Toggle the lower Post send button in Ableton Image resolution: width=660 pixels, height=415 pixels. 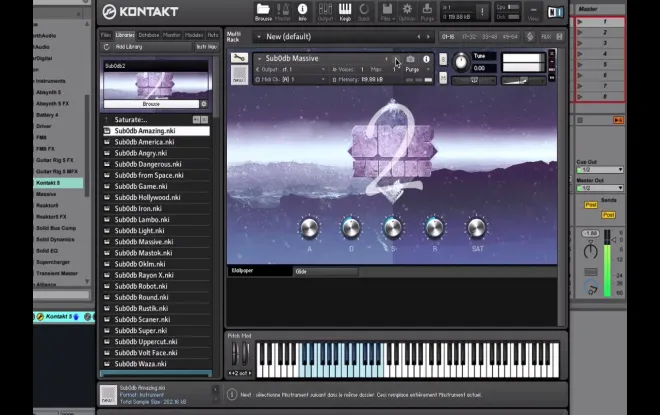click(x=608, y=215)
